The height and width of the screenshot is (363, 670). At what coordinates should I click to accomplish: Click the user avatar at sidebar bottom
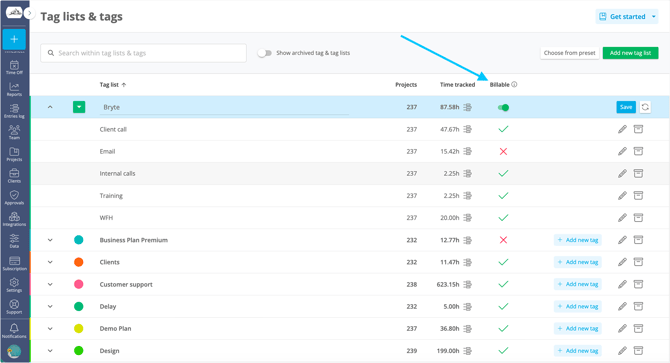(14, 351)
